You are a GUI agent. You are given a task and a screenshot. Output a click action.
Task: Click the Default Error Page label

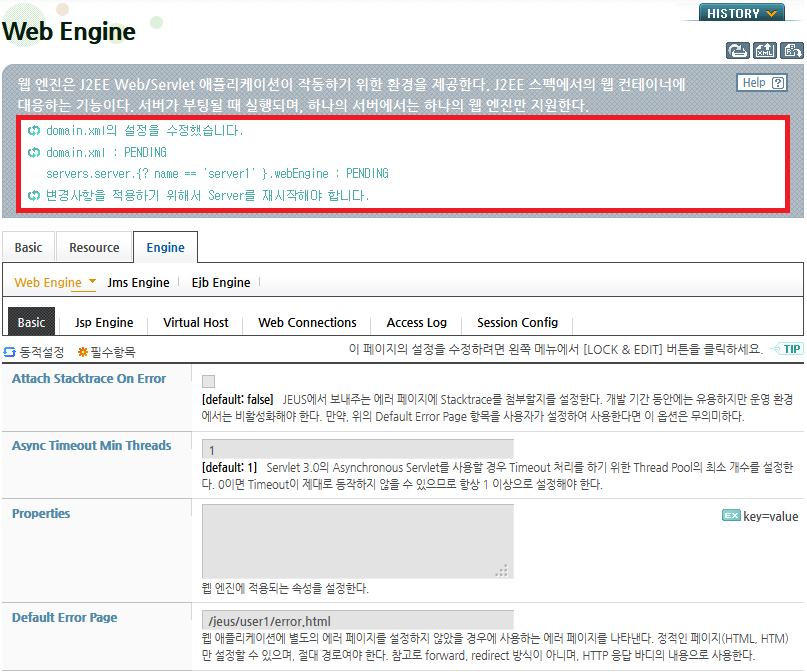(65, 617)
